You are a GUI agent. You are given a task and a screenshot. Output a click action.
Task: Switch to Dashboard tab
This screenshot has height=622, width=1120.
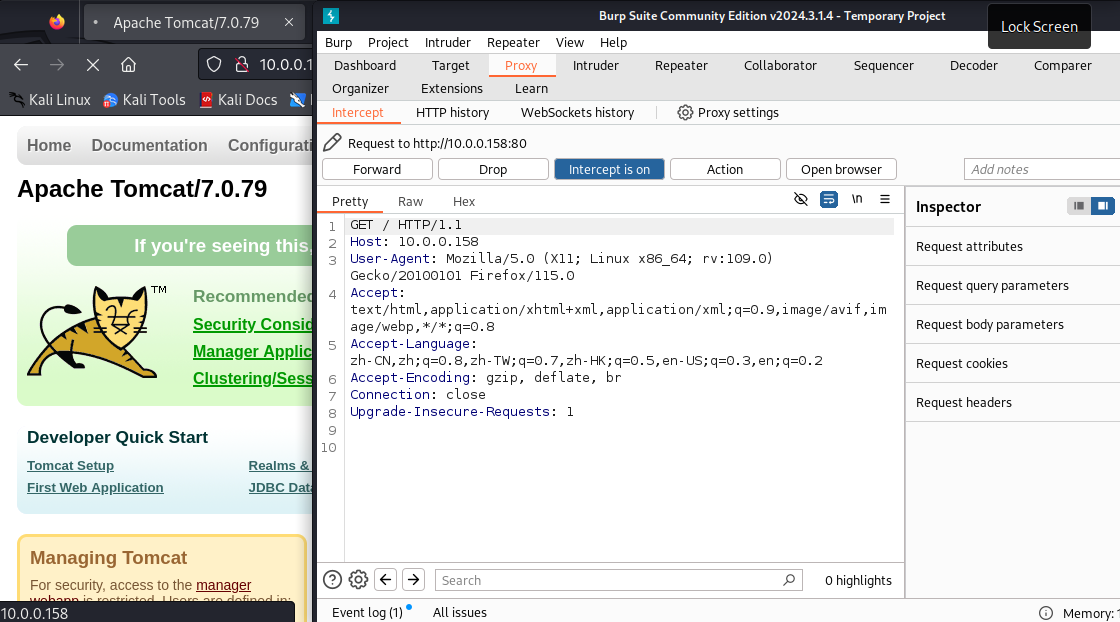click(x=365, y=65)
